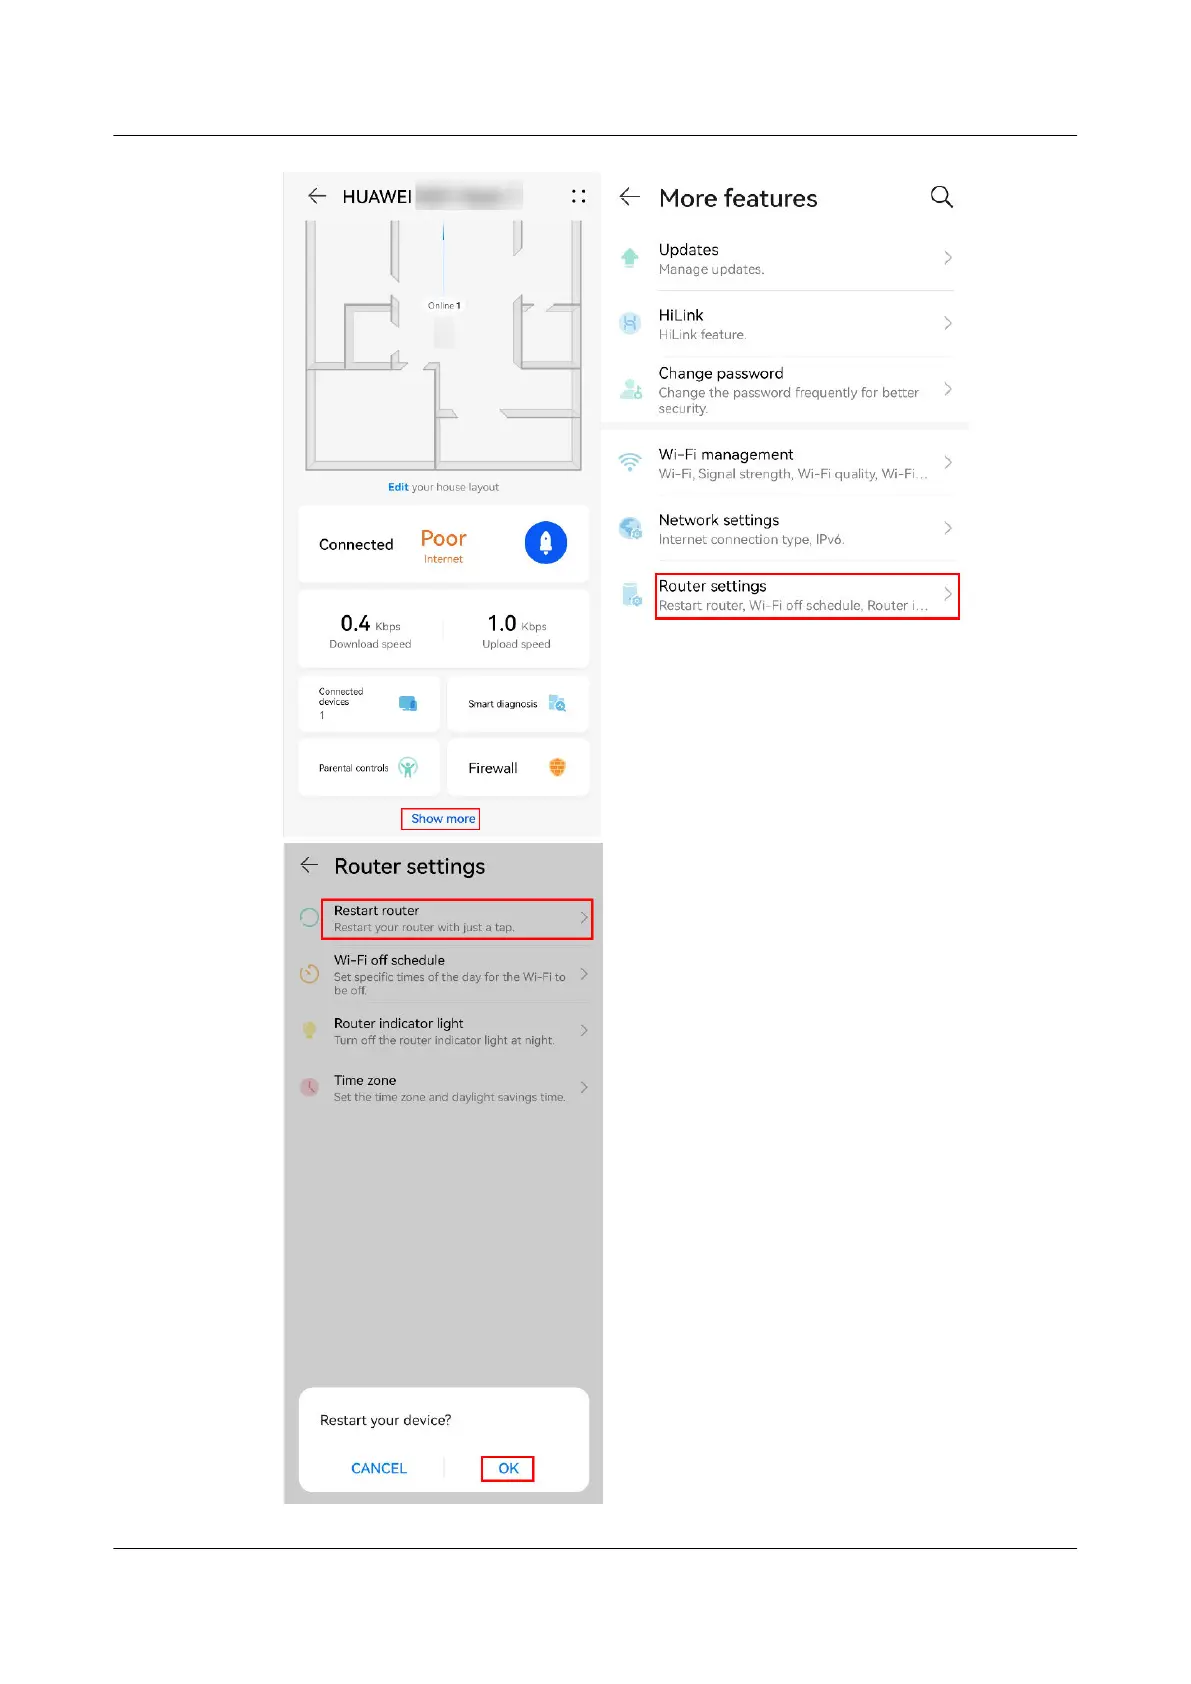Tap the Firewall card label
1191x1684 pixels.
point(493,768)
